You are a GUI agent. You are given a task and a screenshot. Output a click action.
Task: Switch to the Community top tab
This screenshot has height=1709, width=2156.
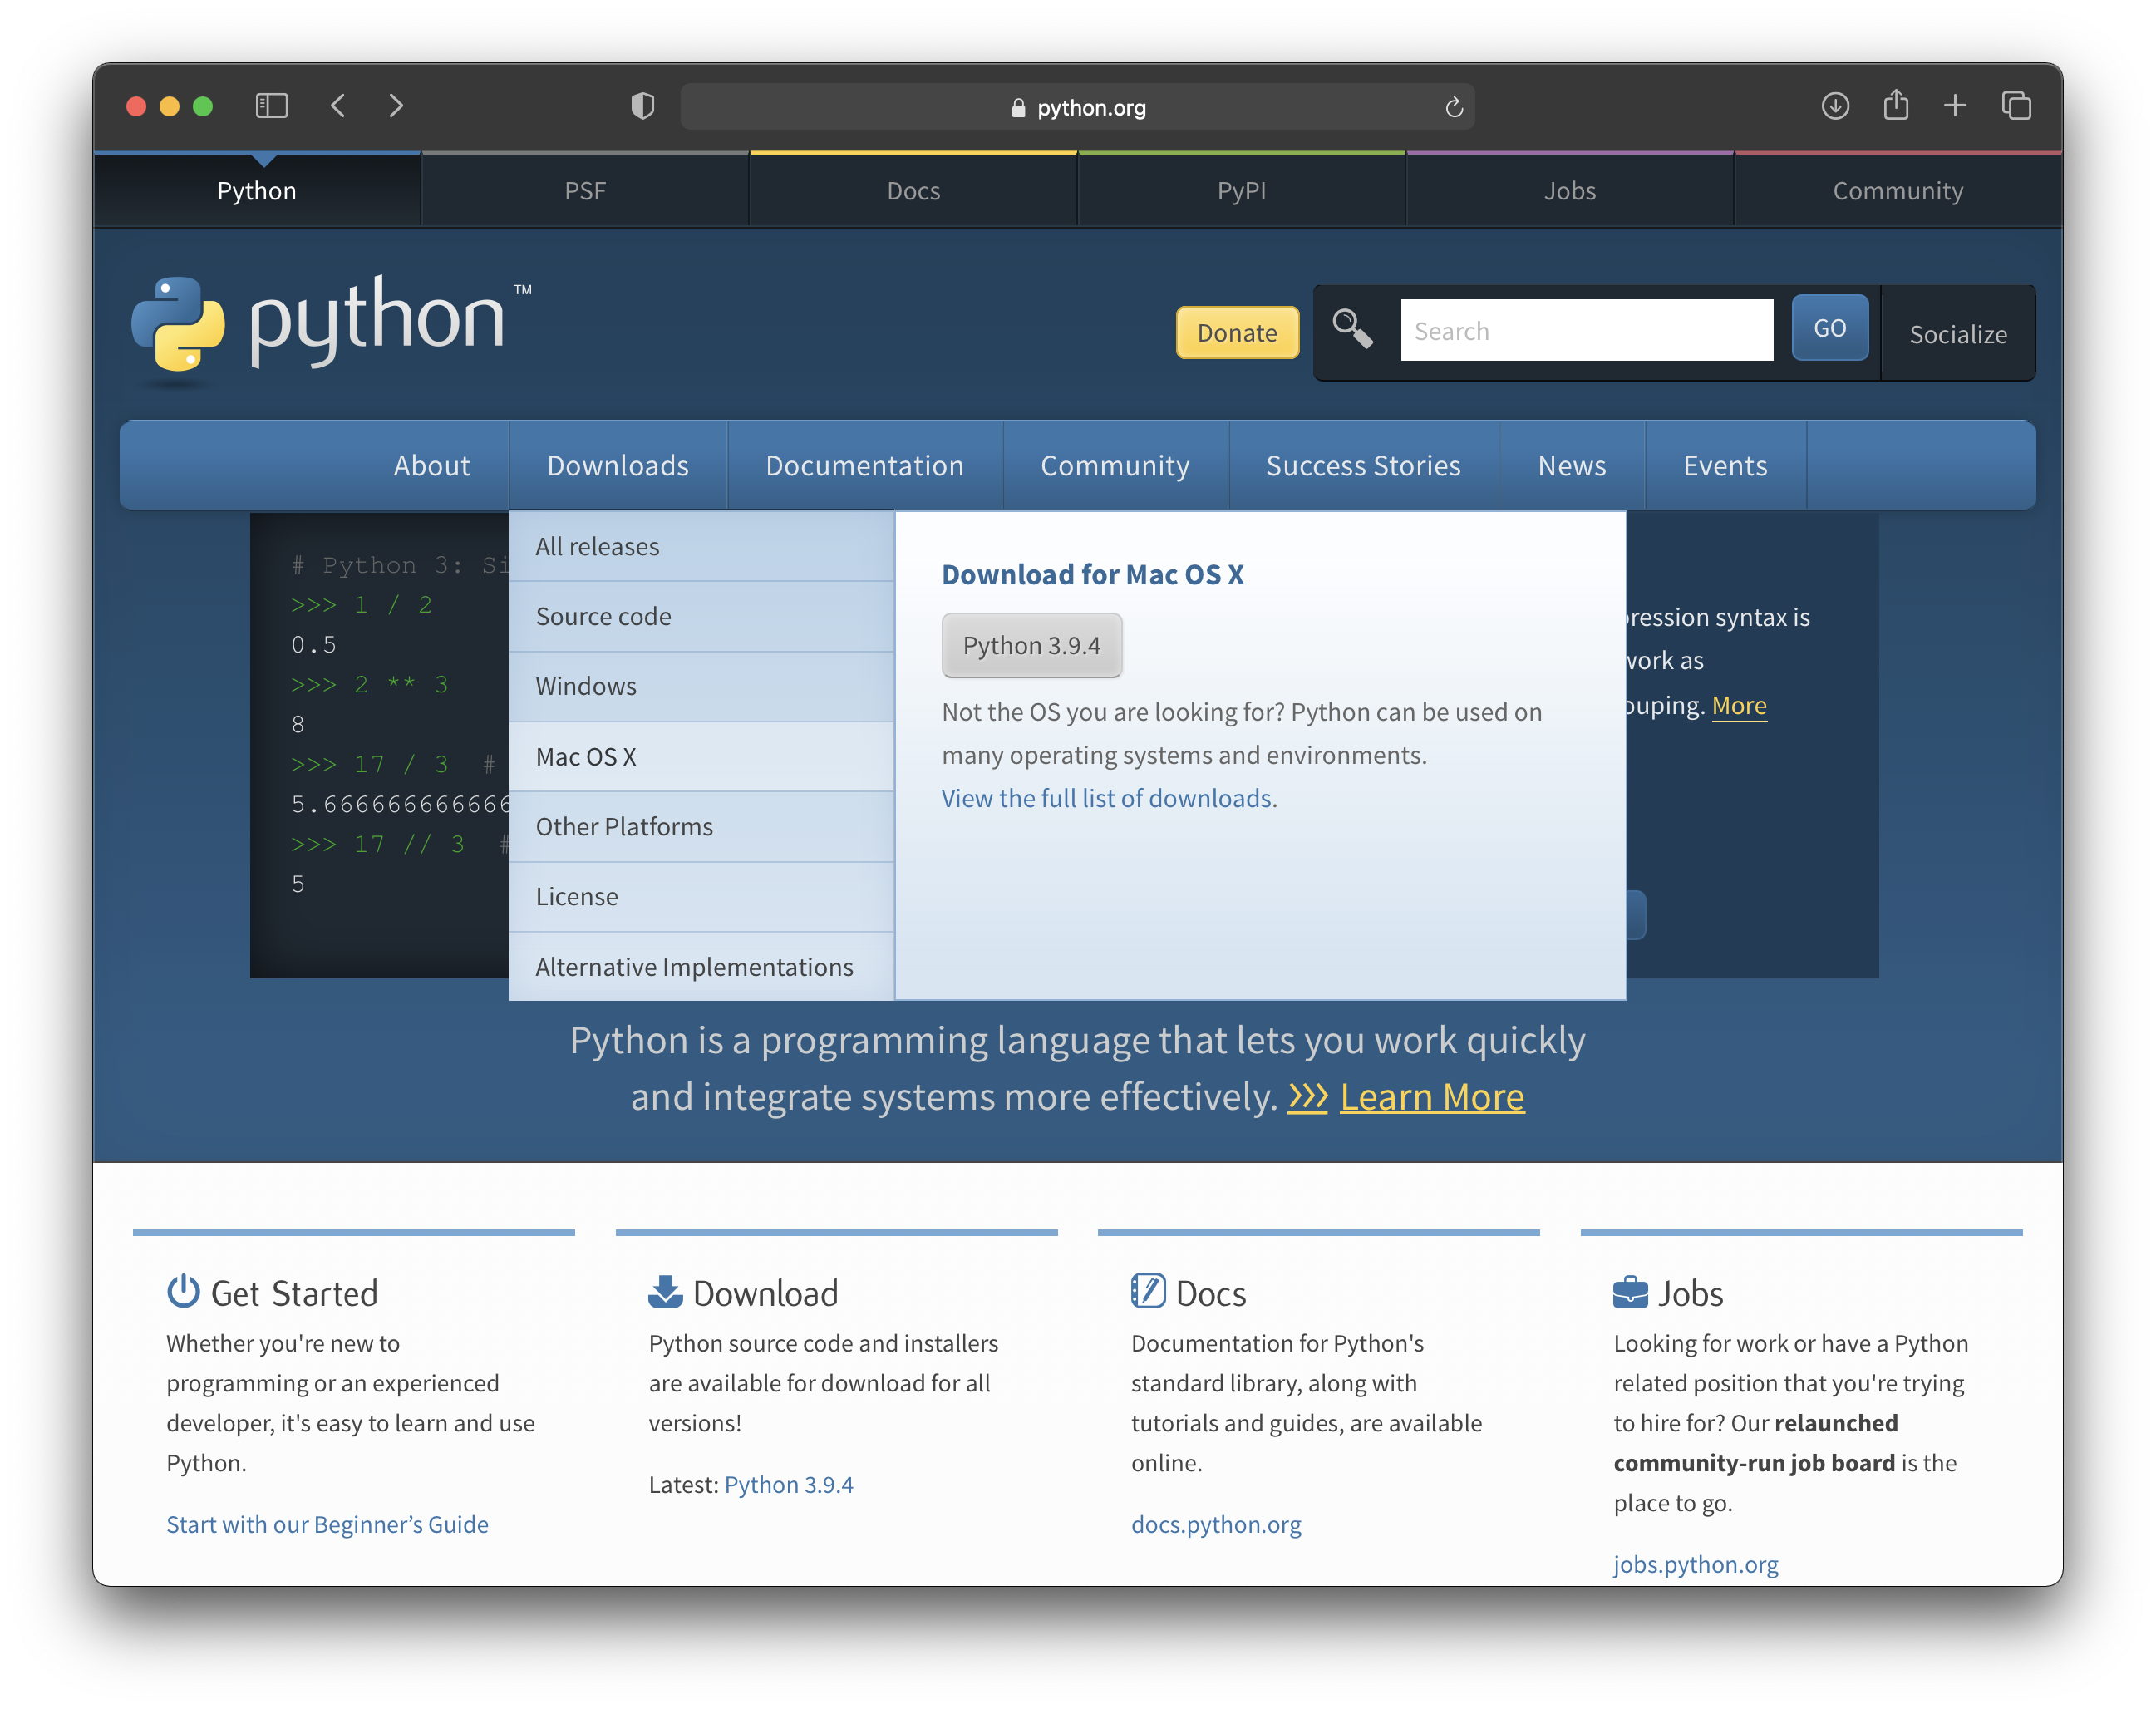(1898, 190)
